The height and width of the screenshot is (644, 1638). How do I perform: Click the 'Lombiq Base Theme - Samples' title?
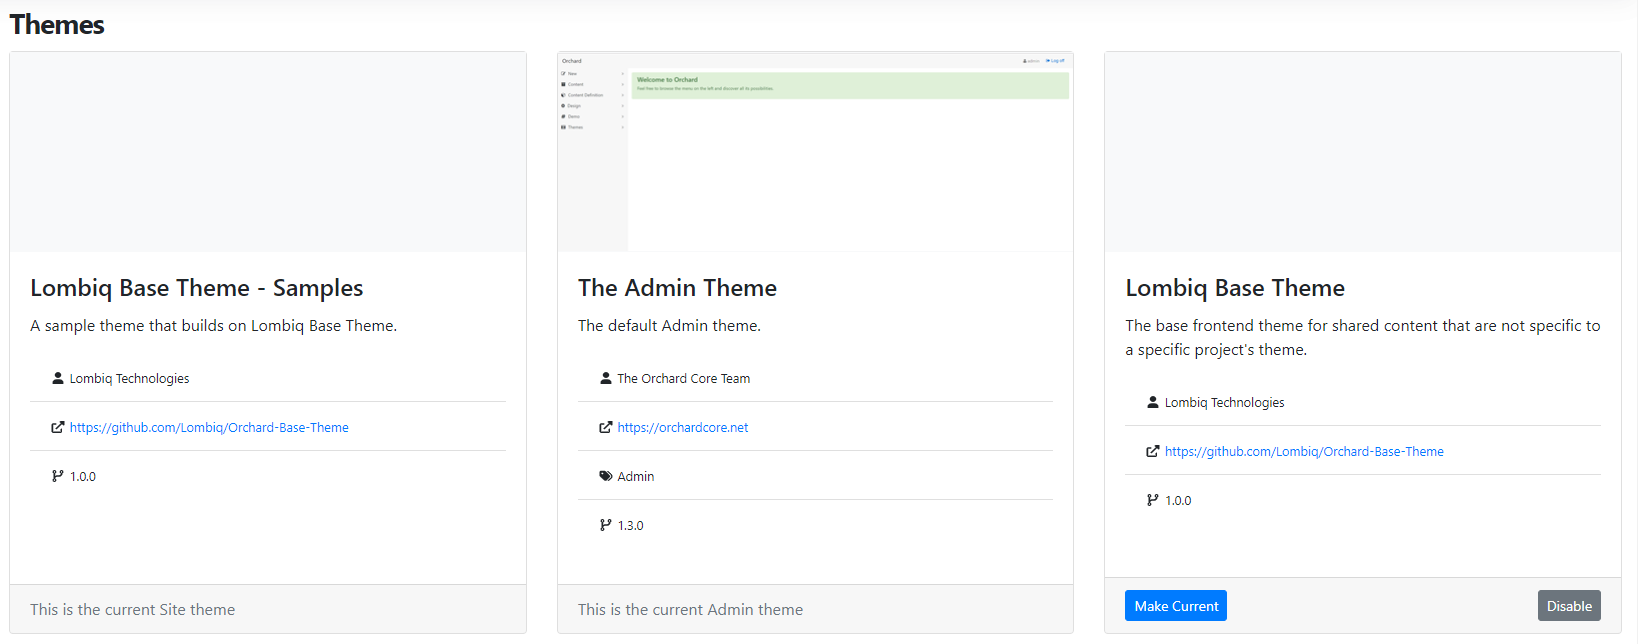pyautogui.click(x=197, y=288)
